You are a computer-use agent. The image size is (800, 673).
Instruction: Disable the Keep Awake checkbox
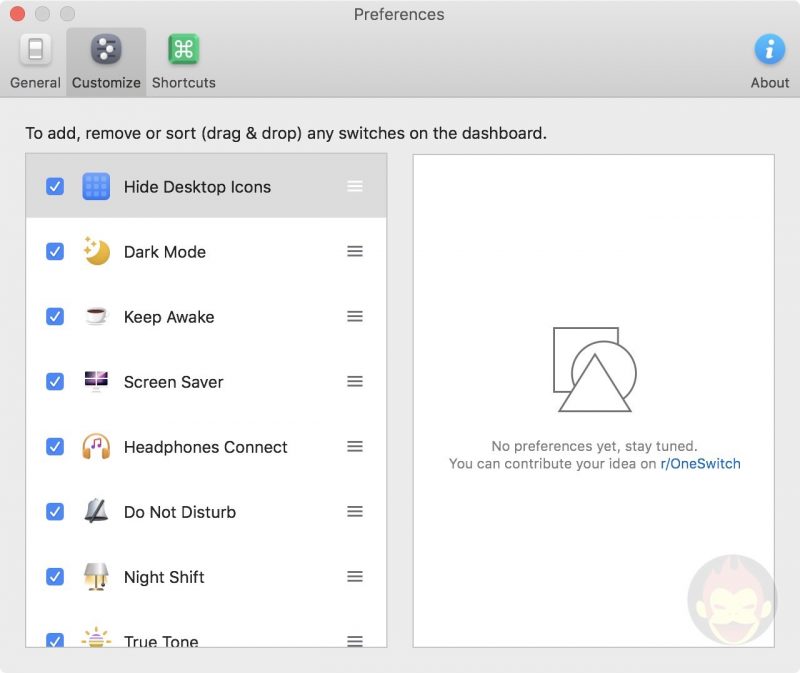[x=54, y=316]
